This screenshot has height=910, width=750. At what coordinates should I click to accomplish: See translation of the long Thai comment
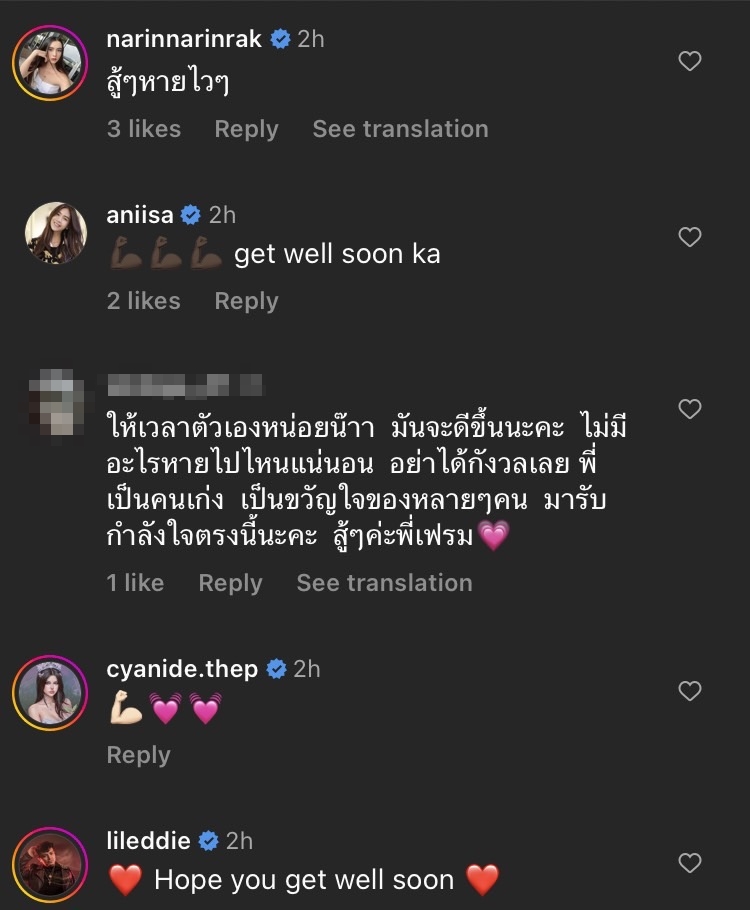click(384, 583)
